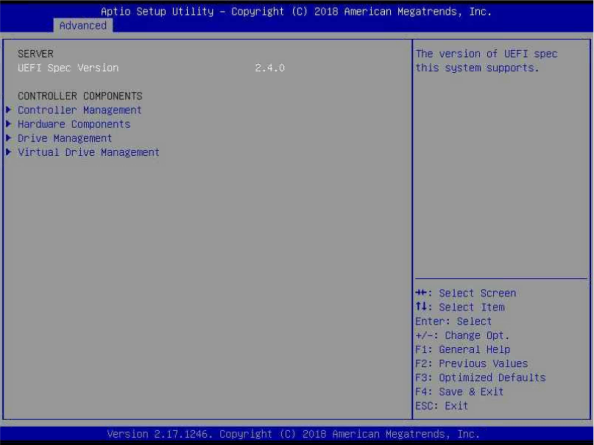Click the arrow beside Hardware Components
This screenshot has width=594, height=445.
(x=8, y=124)
